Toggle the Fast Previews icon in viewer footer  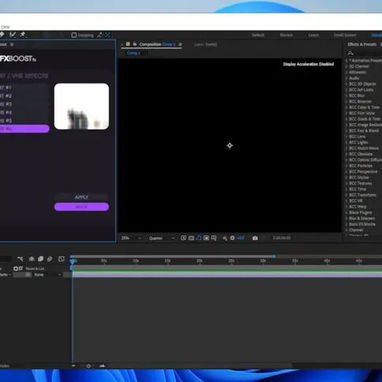click(x=184, y=238)
